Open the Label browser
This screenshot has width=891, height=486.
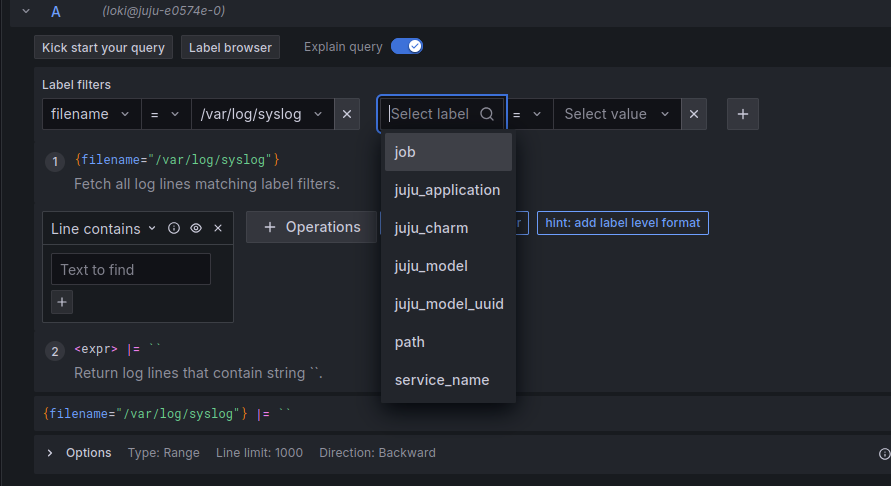click(x=230, y=47)
